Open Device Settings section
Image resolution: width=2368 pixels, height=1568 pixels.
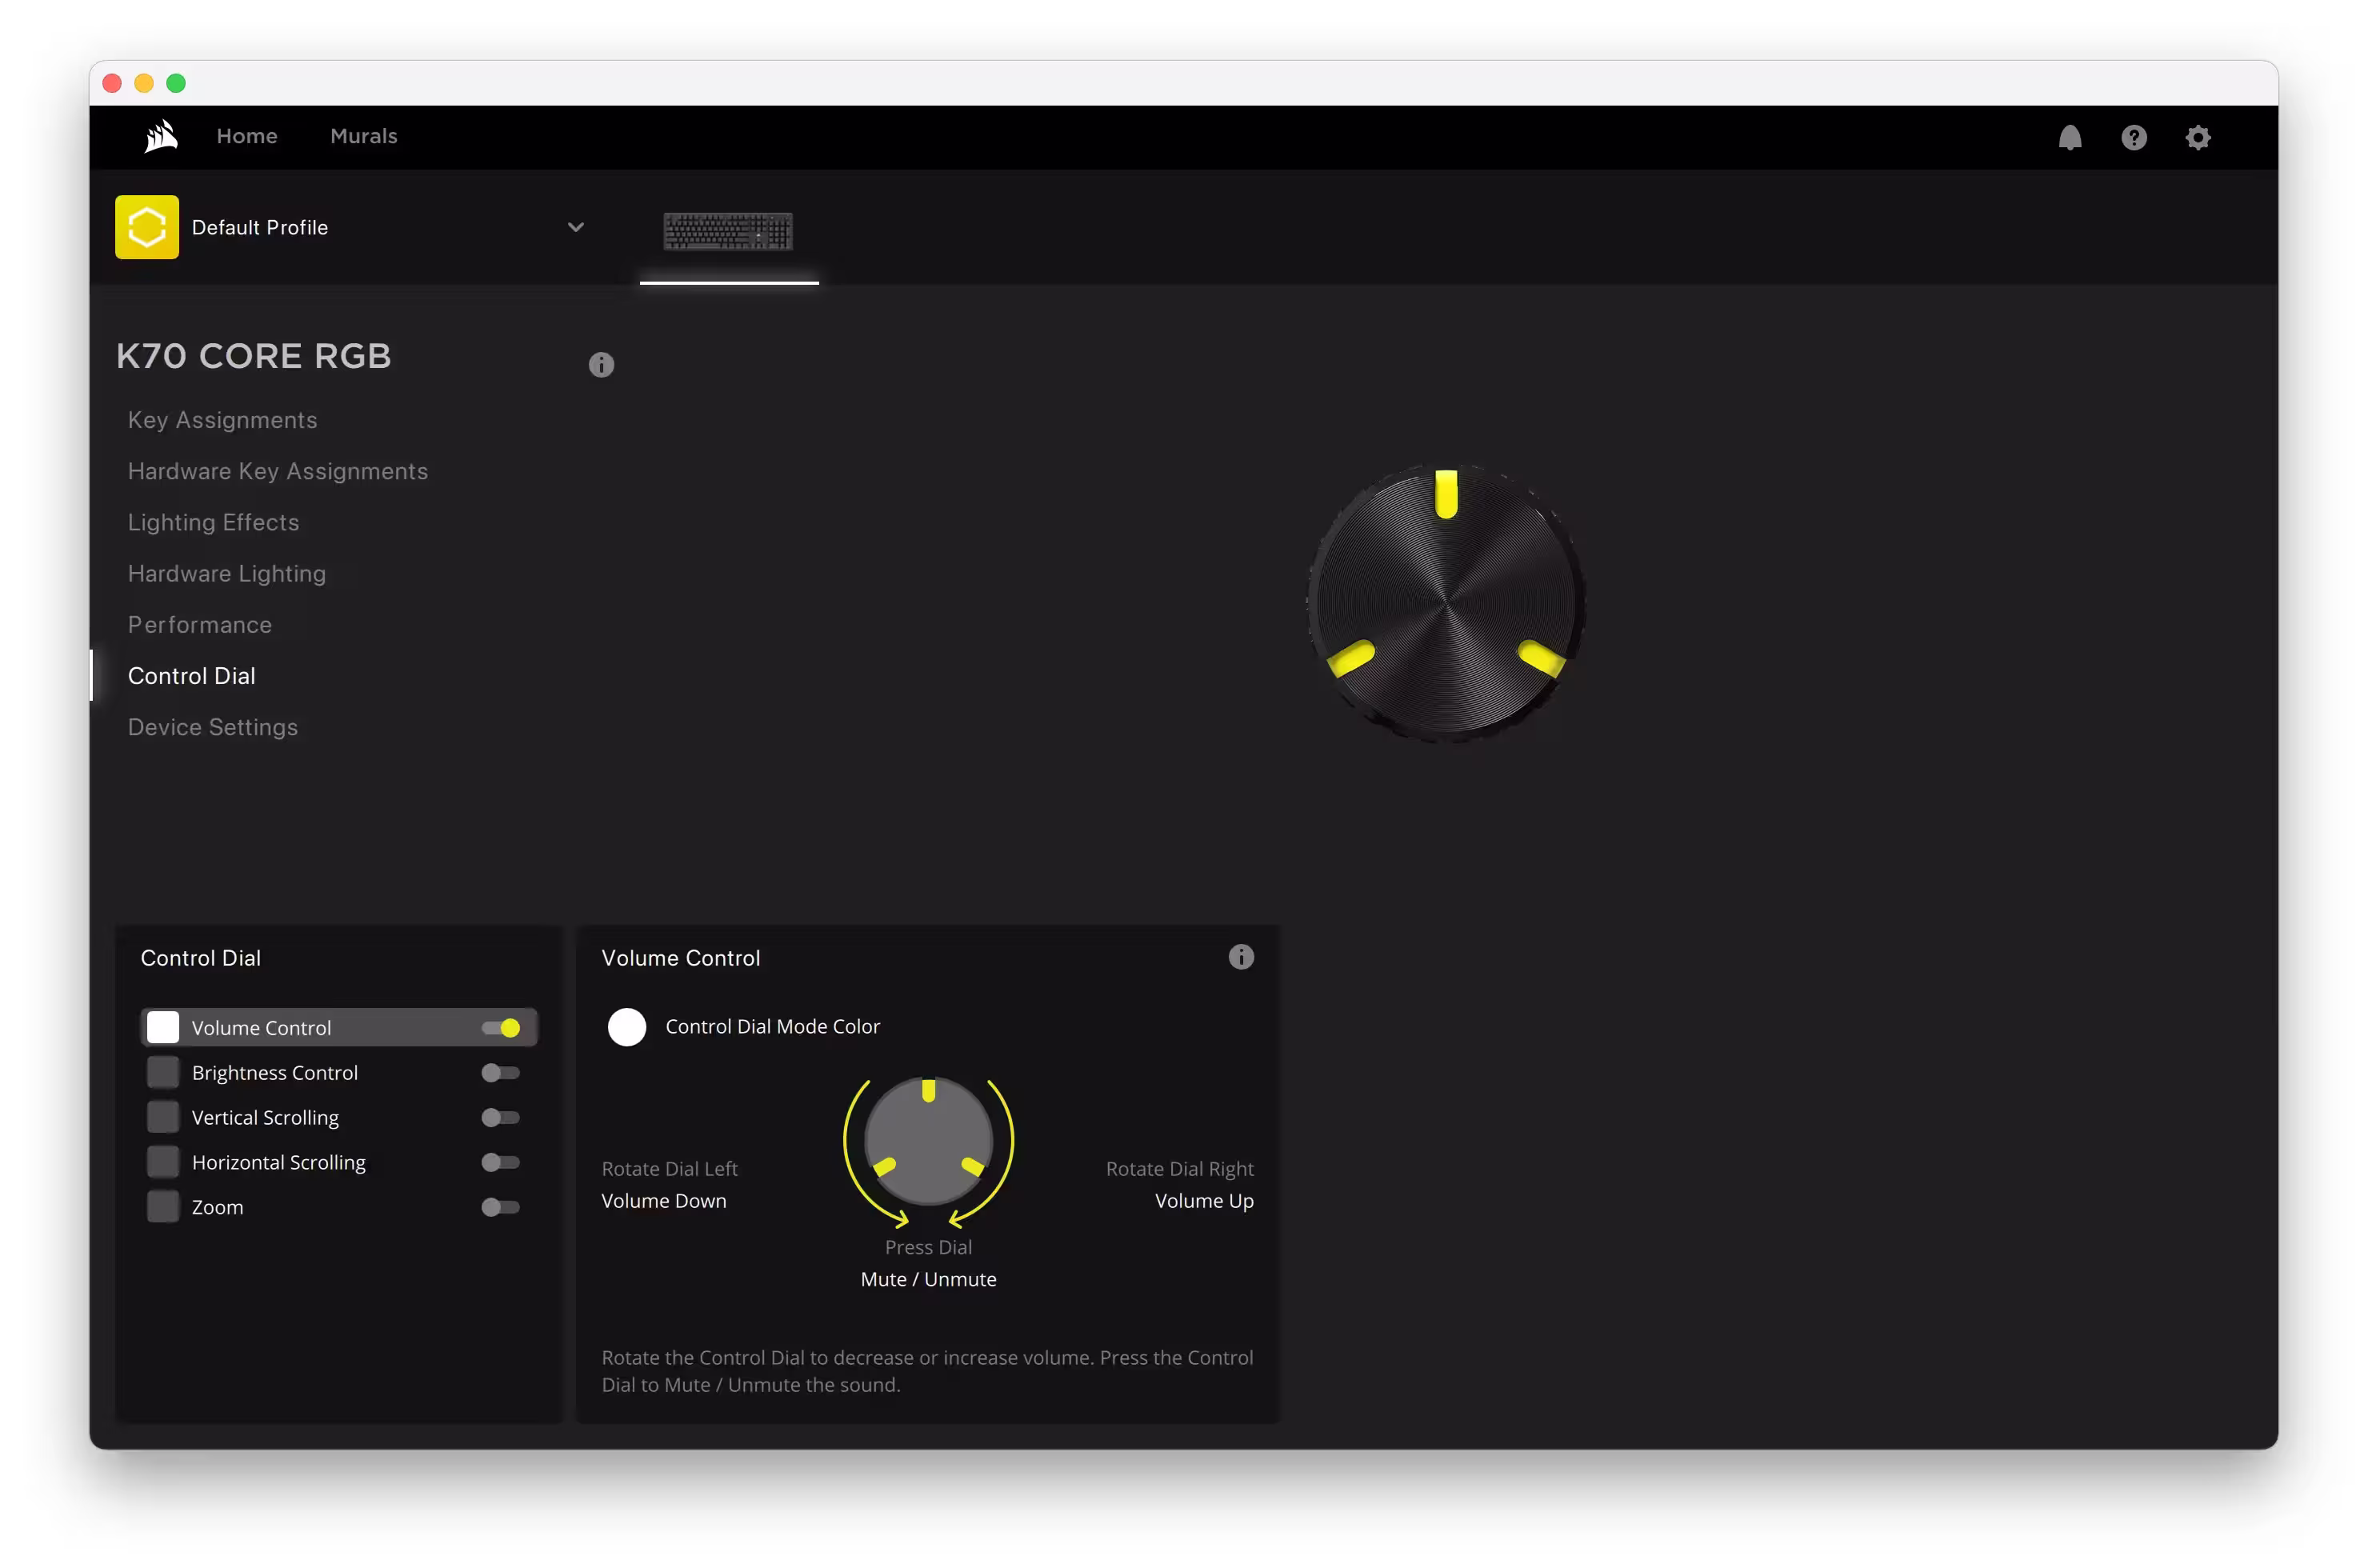[x=213, y=727]
